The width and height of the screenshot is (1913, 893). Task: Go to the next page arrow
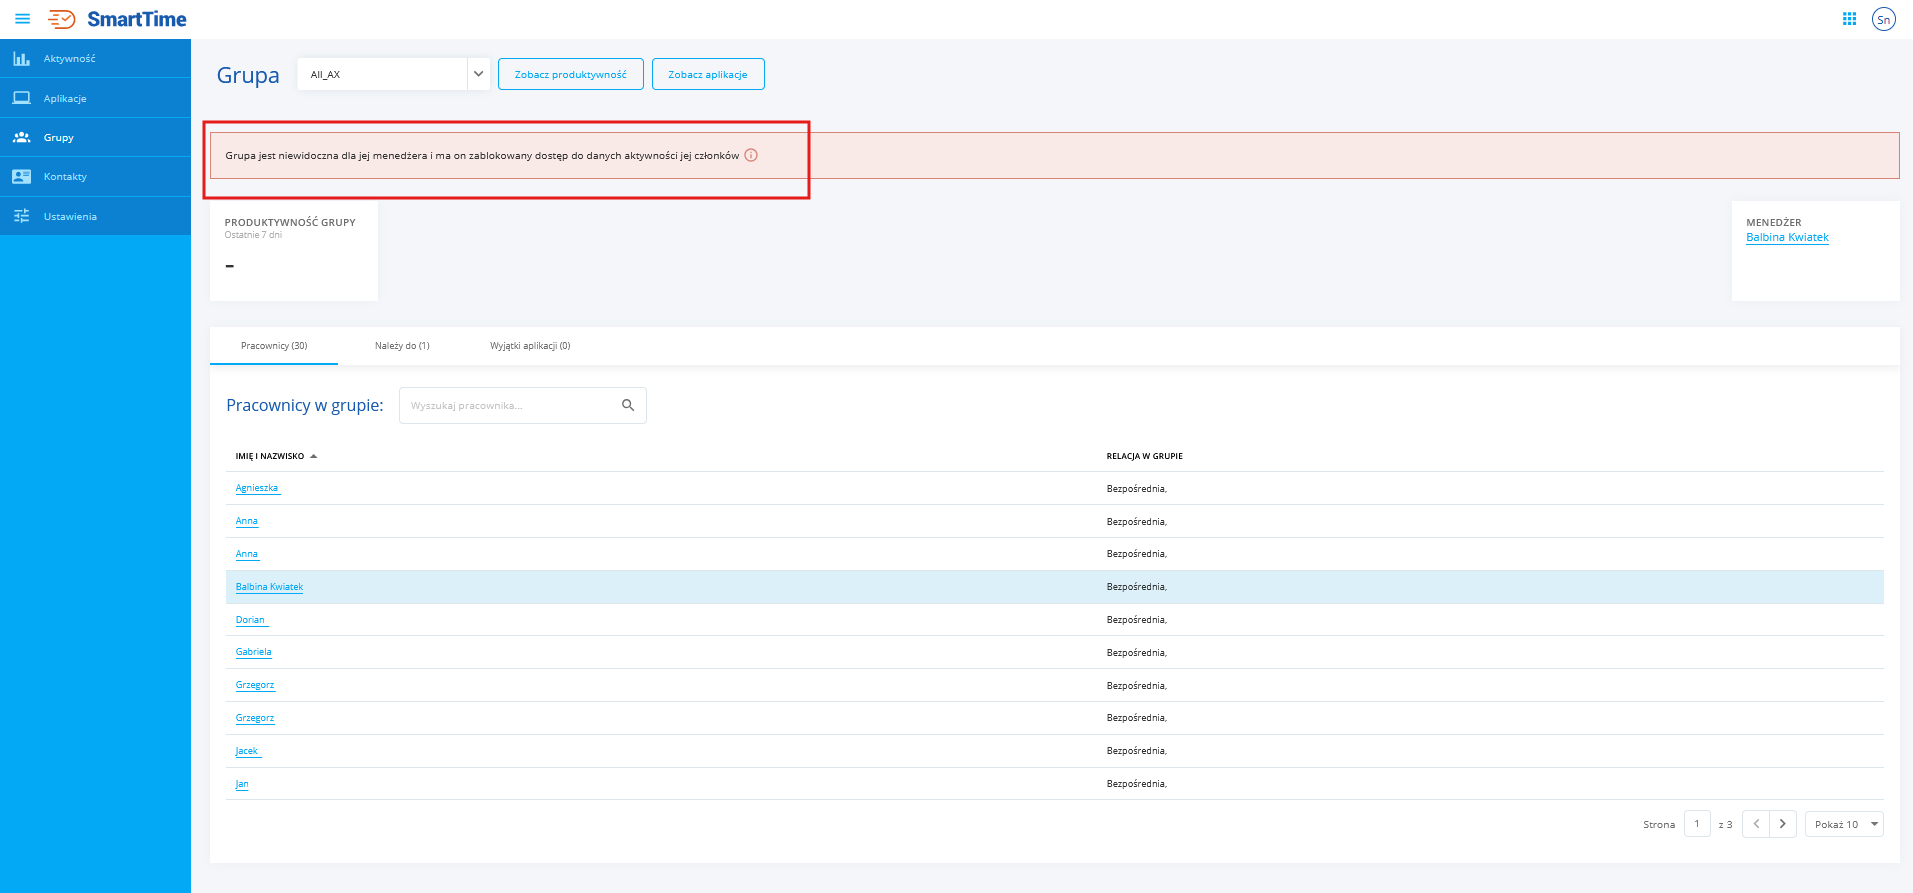coord(1782,824)
